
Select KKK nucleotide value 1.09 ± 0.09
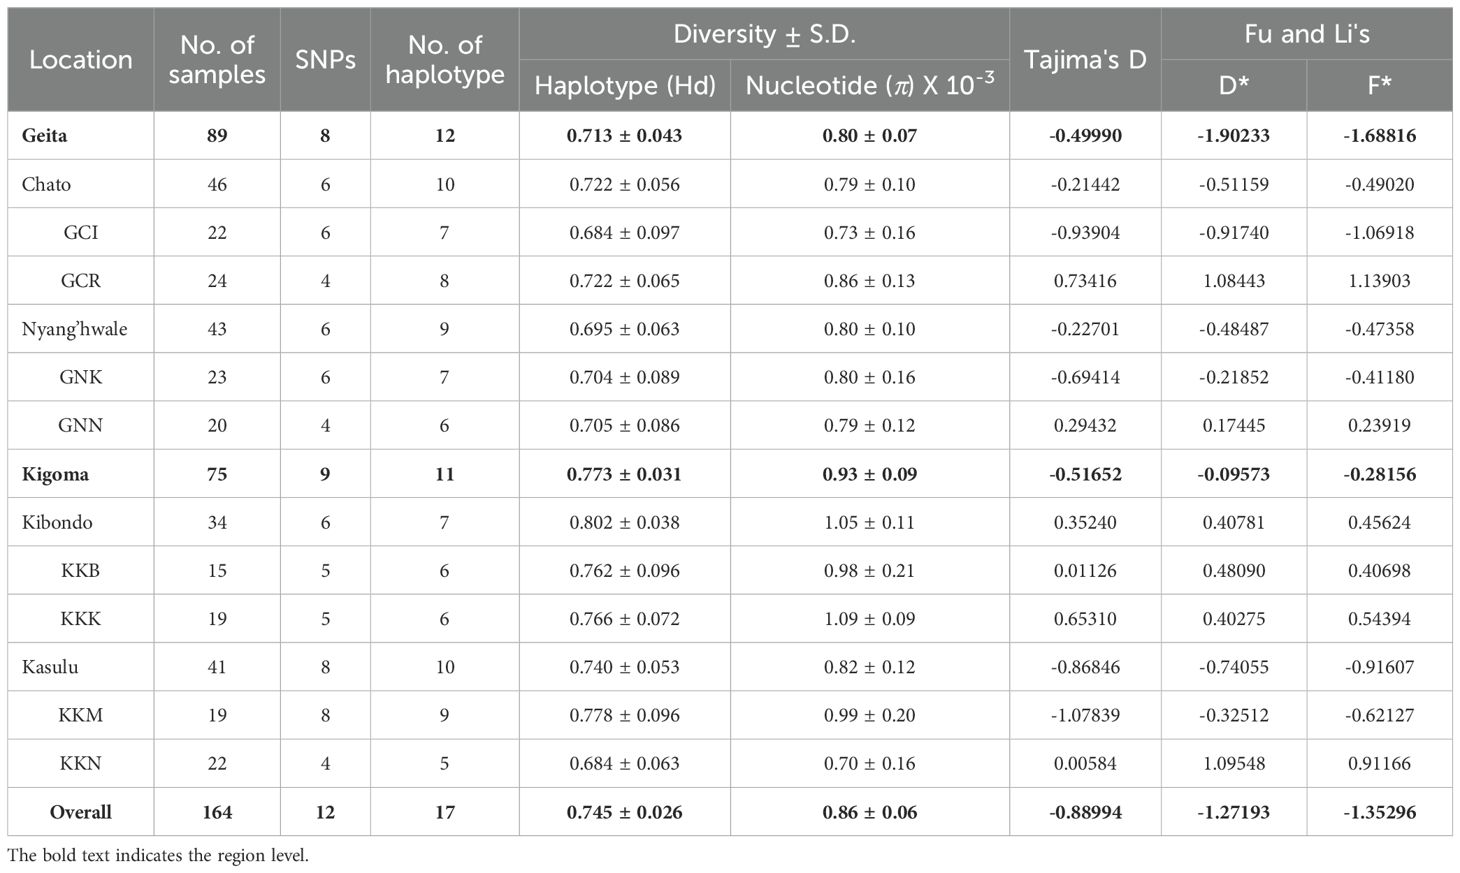coord(870,619)
